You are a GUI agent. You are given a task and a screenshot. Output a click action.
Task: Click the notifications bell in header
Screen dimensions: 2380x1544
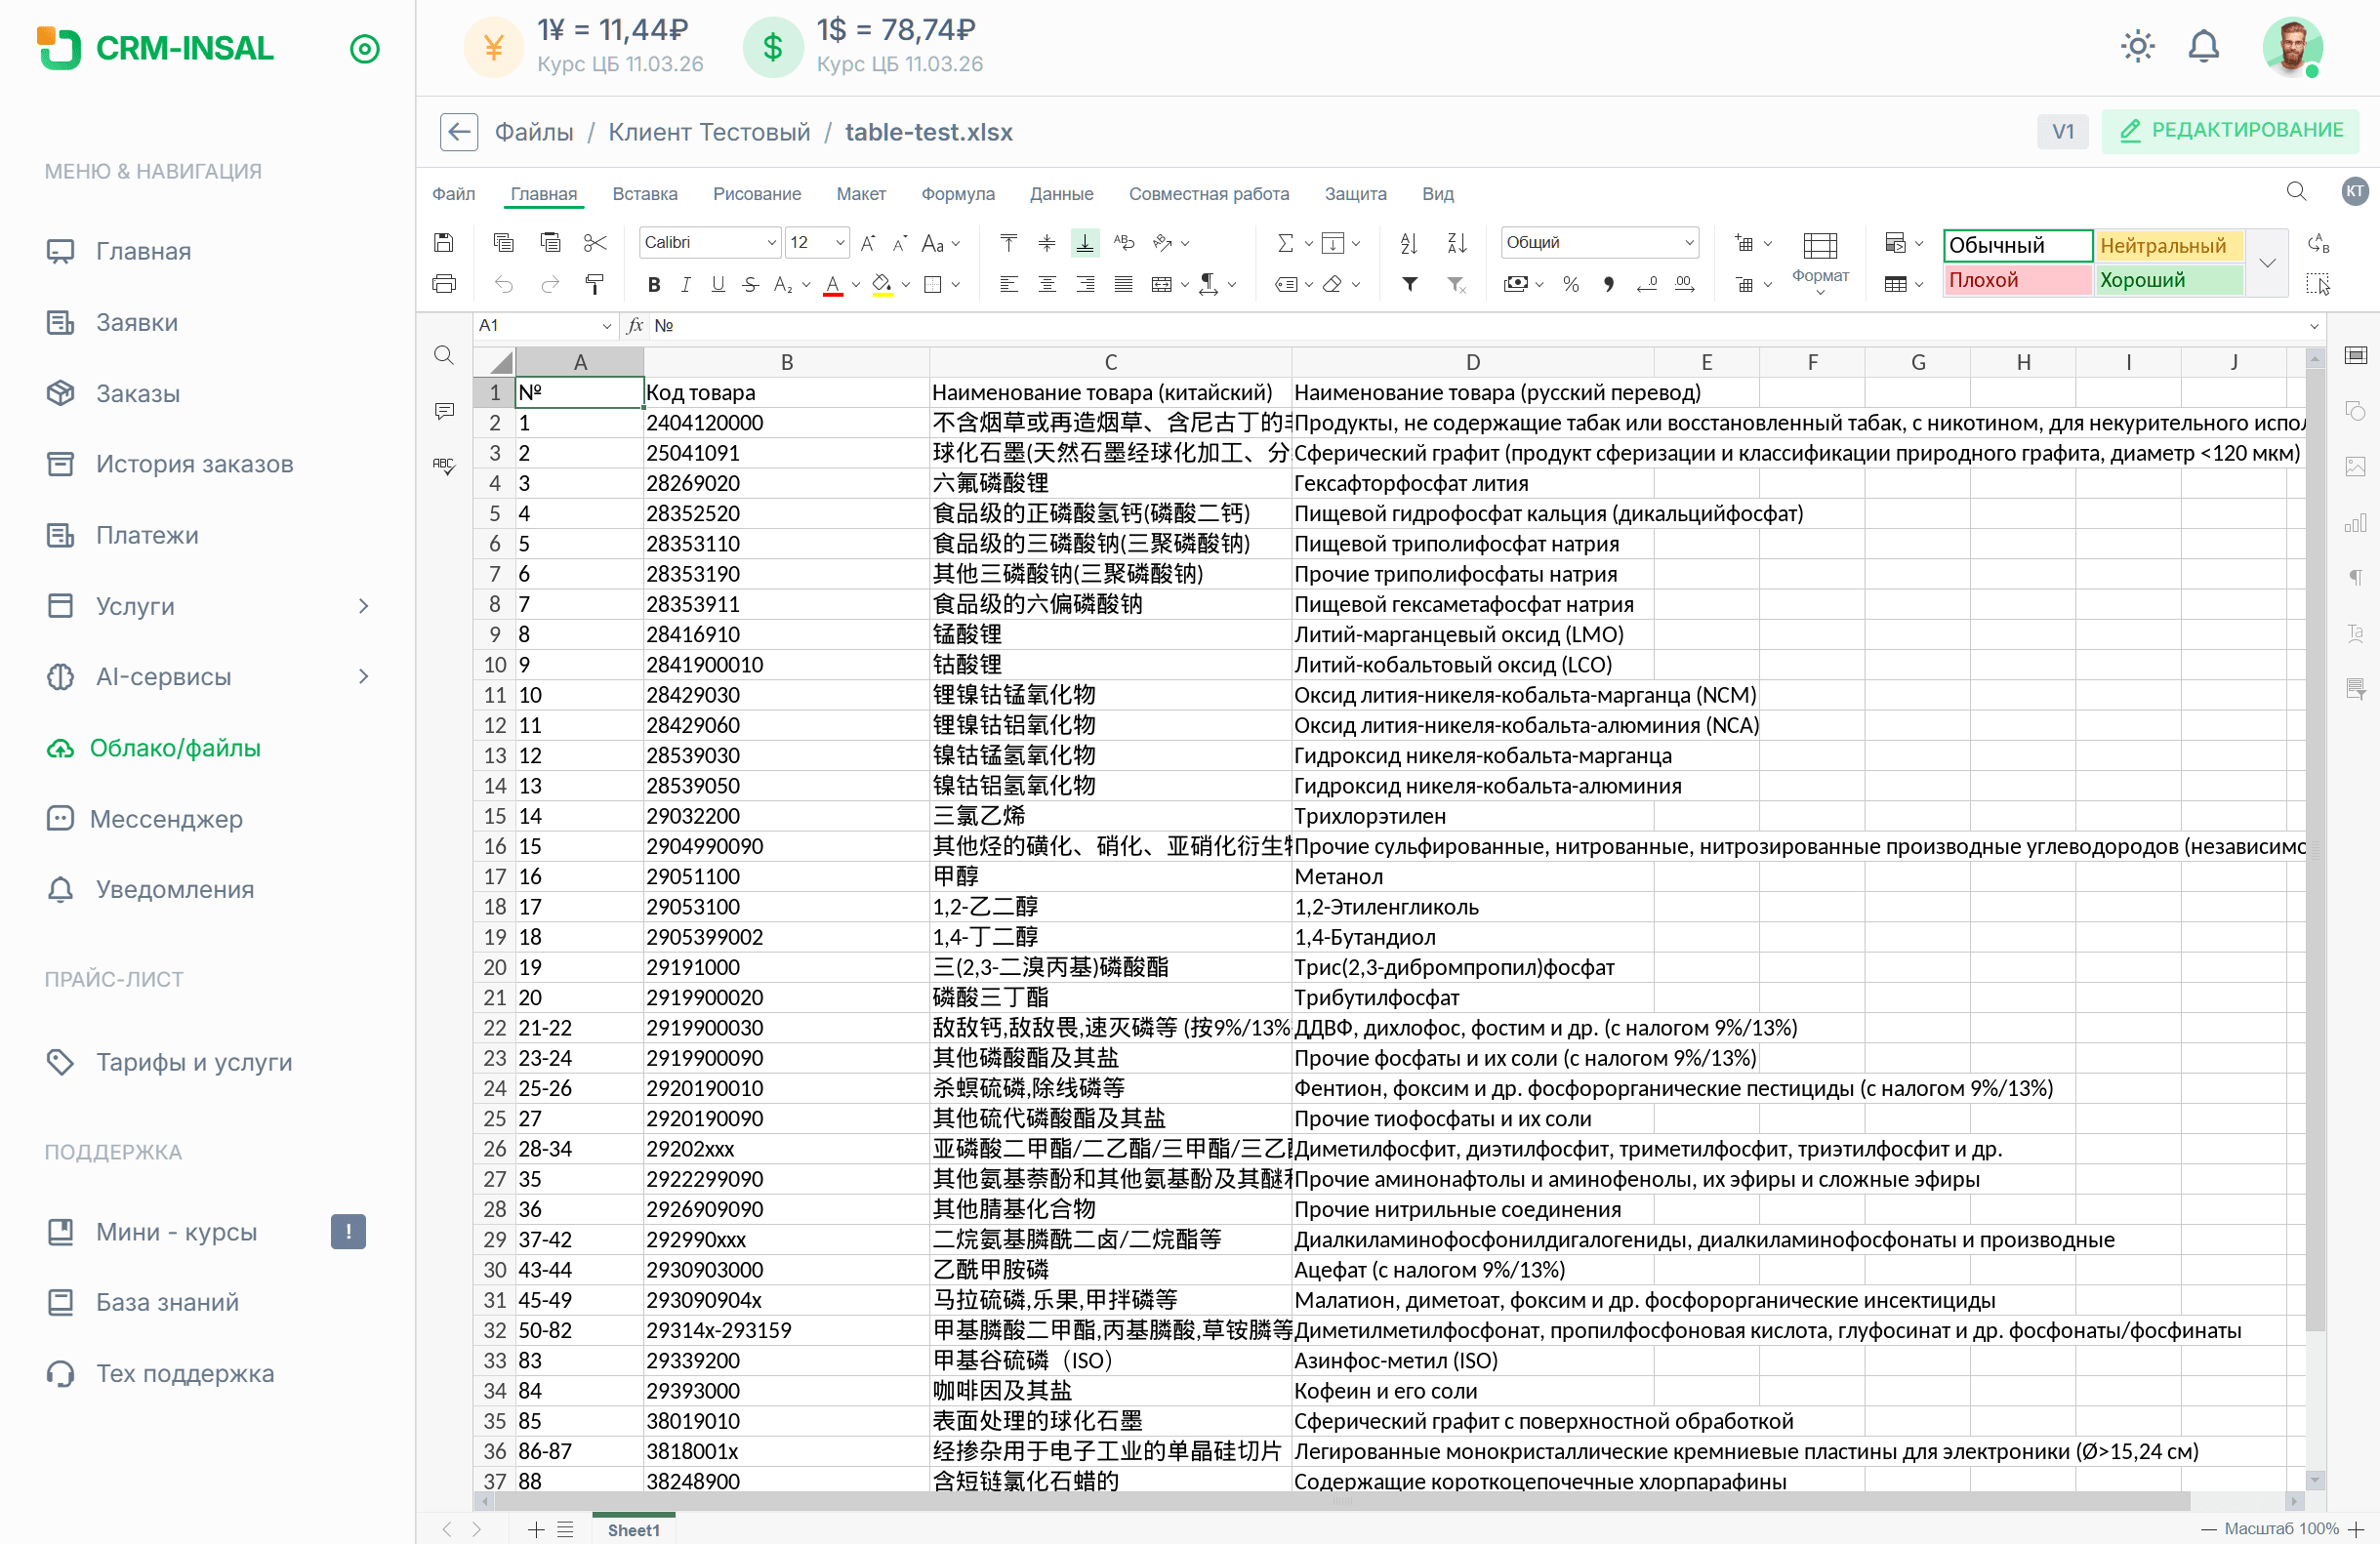click(2203, 47)
